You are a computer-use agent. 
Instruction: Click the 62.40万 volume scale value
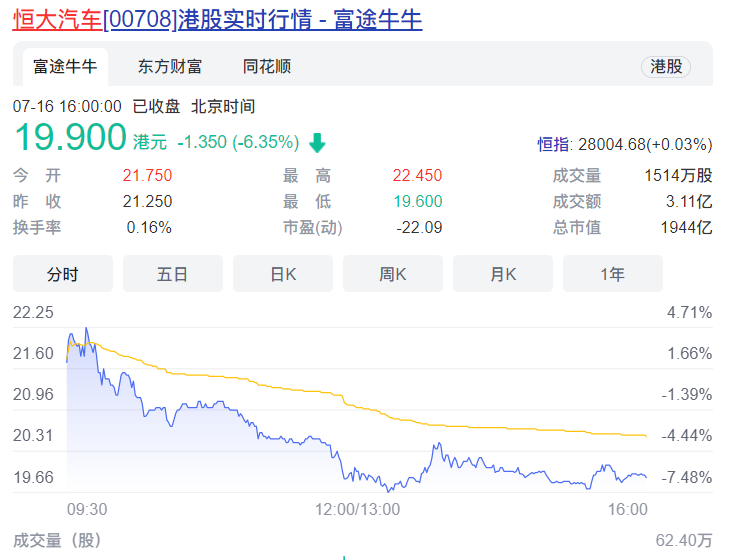(684, 541)
